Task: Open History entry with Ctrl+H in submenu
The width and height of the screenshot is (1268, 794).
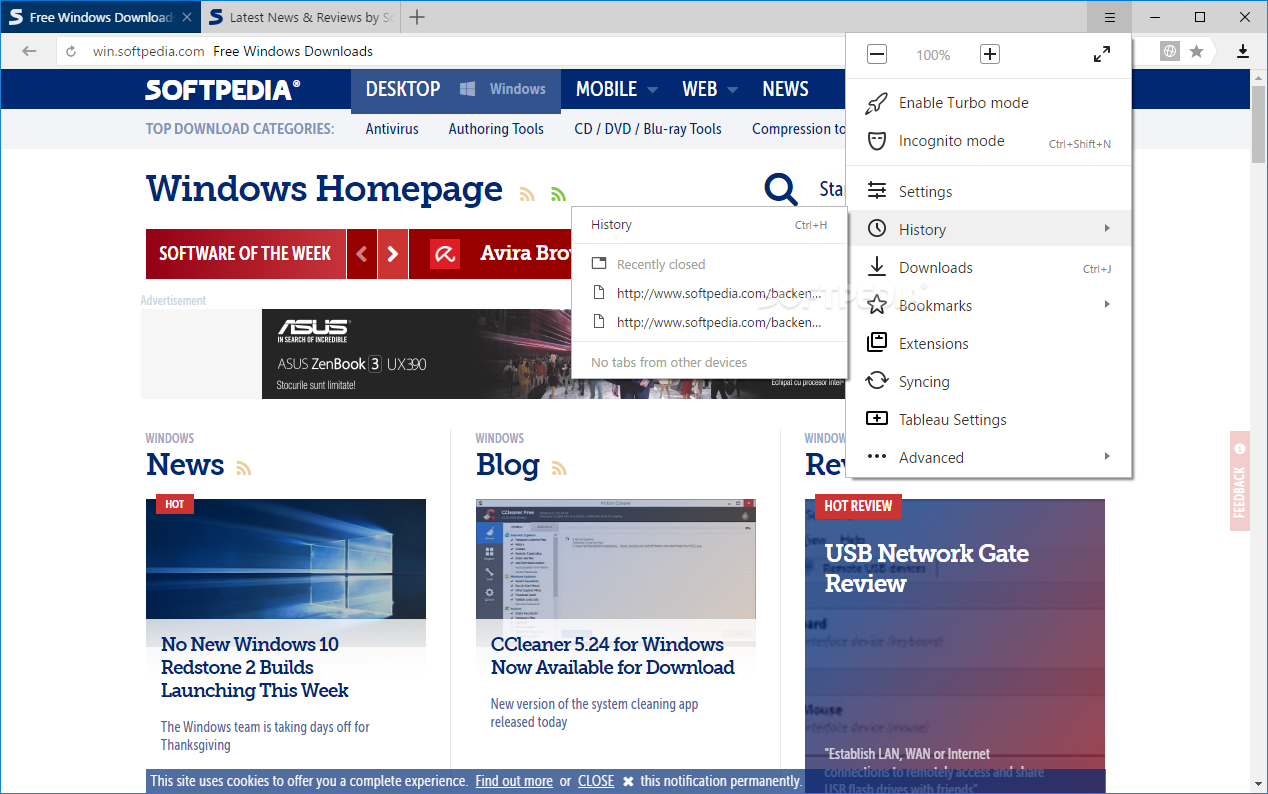Action: coord(709,225)
